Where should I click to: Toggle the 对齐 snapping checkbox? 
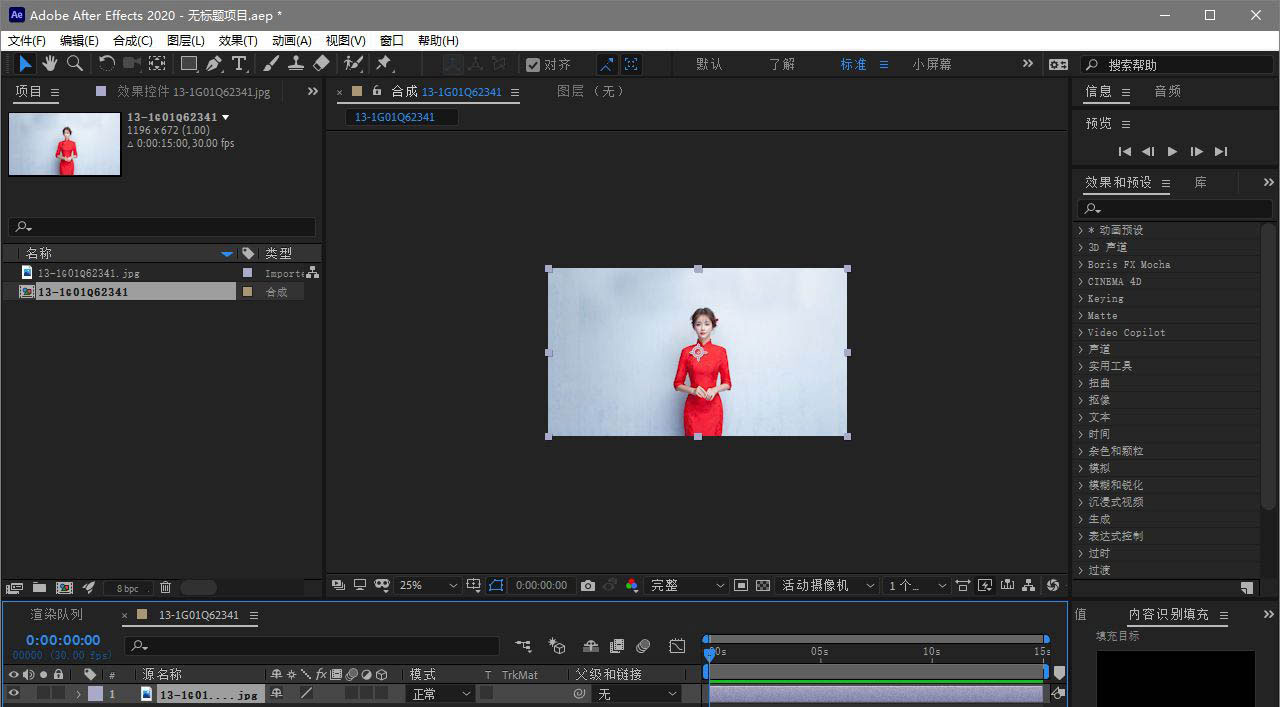point(533,64)
